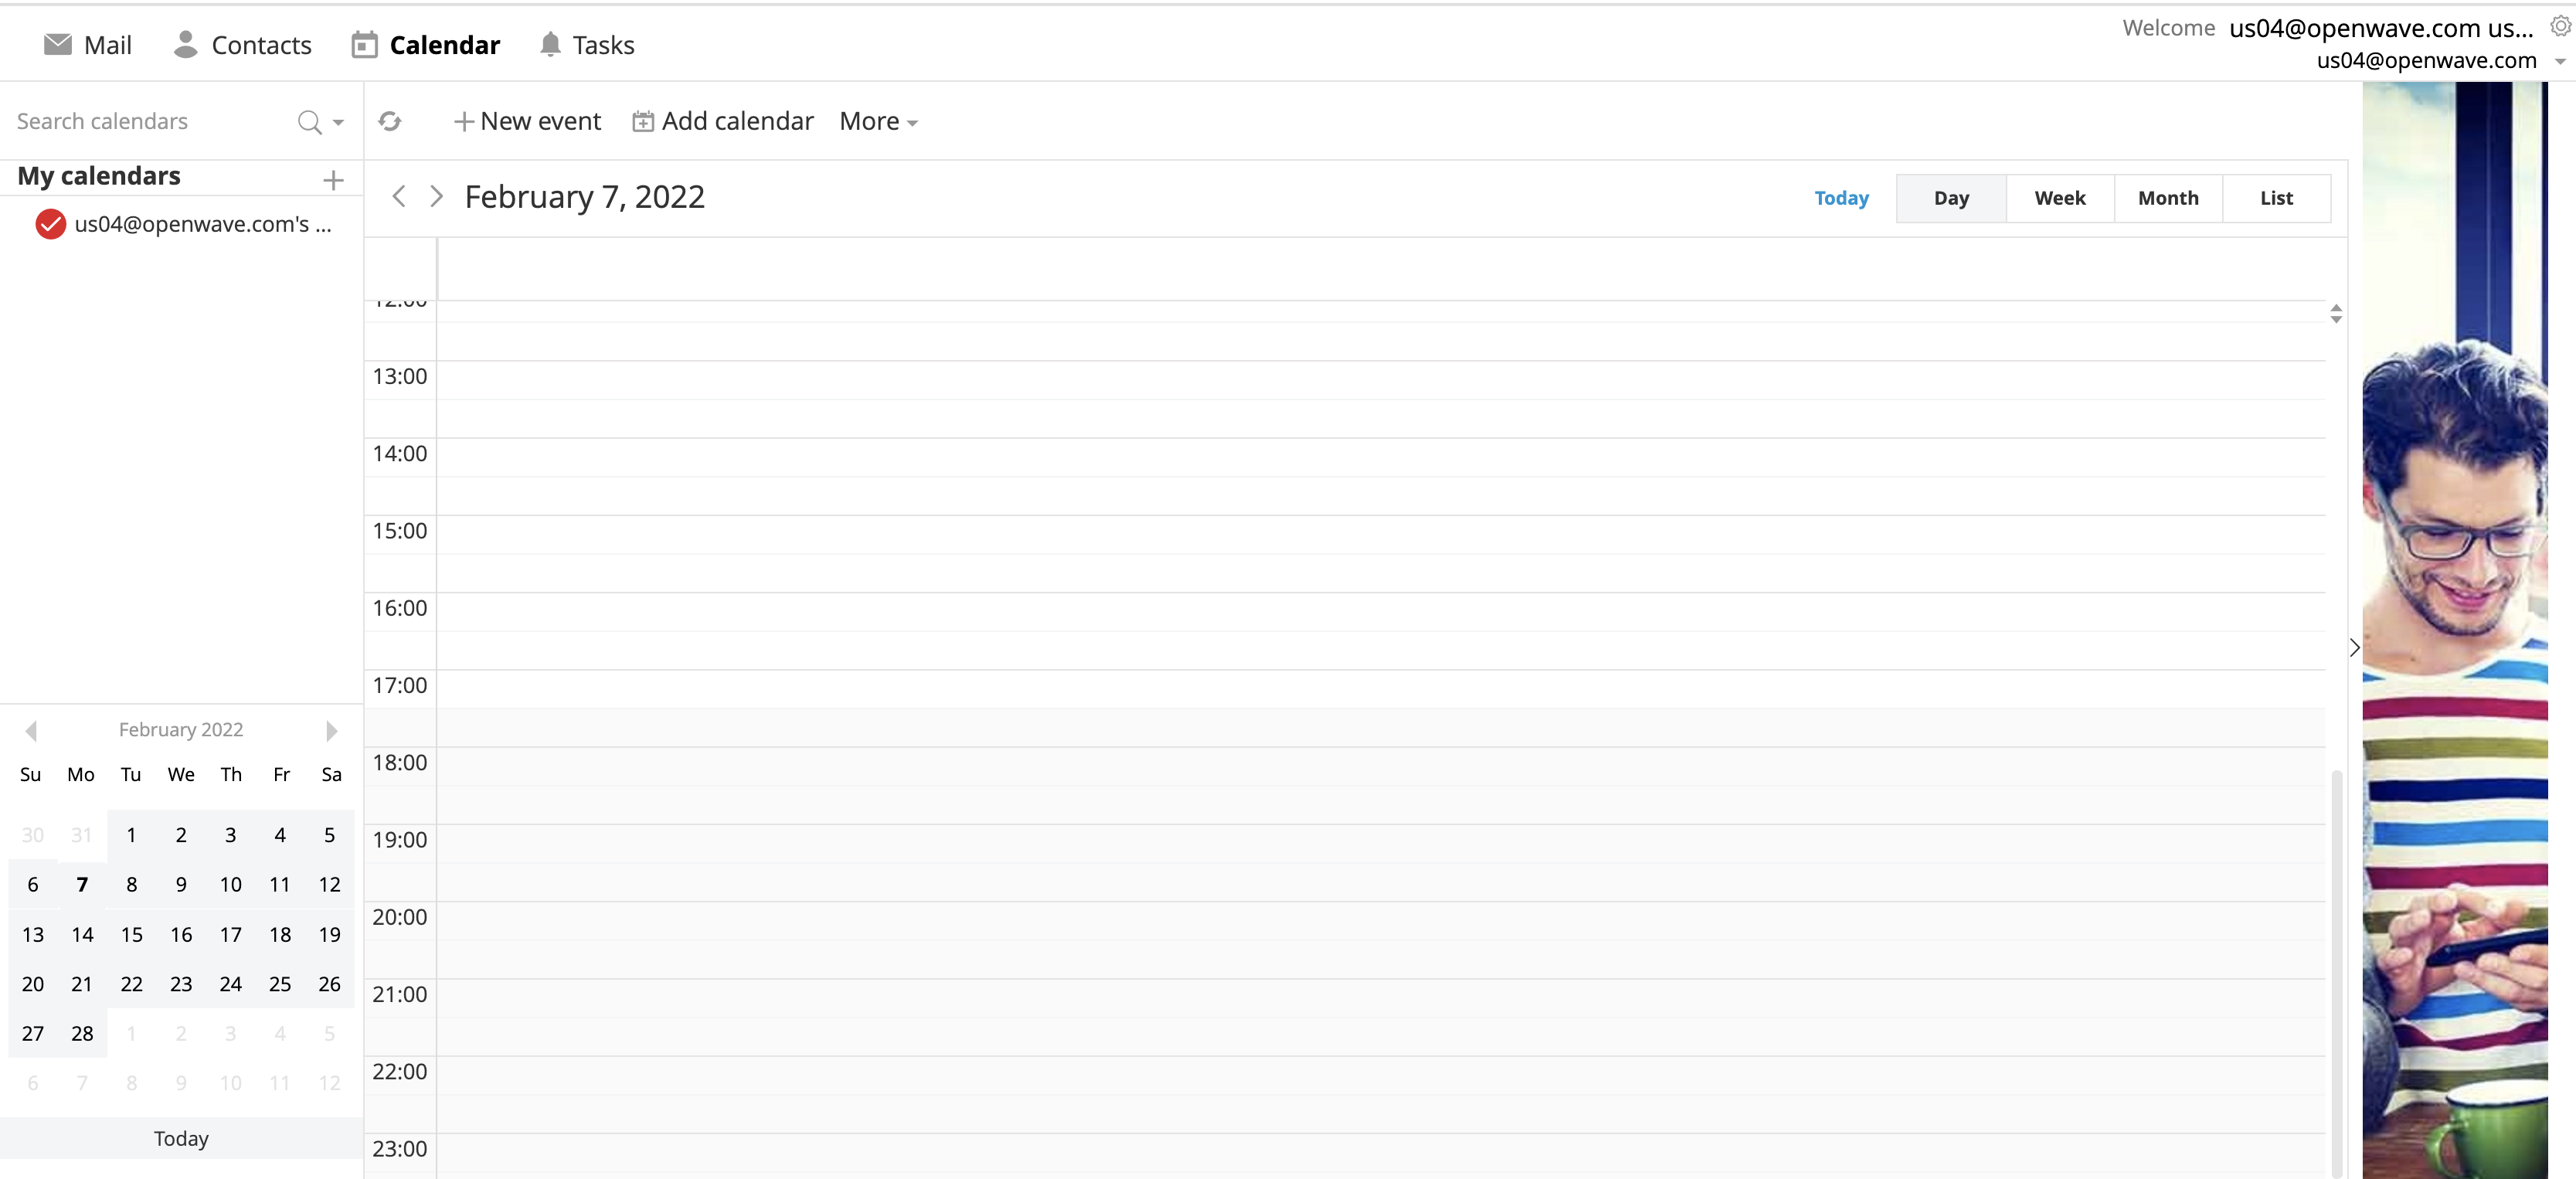
Task: Open the More options dropdown
Action: point(877,121)
